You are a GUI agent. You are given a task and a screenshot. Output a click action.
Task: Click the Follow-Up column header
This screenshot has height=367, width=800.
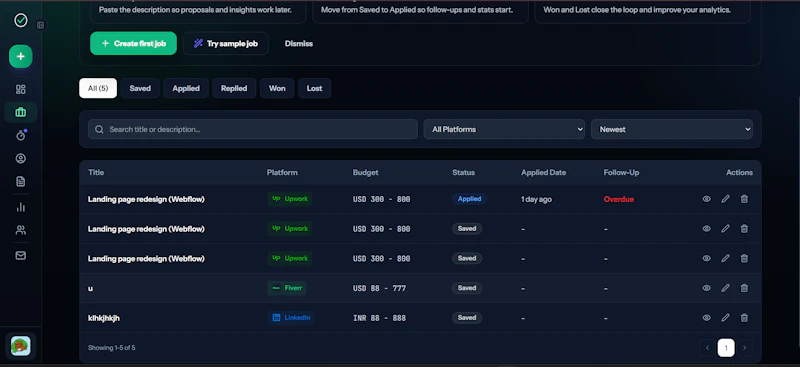click(x=621, y=173)
